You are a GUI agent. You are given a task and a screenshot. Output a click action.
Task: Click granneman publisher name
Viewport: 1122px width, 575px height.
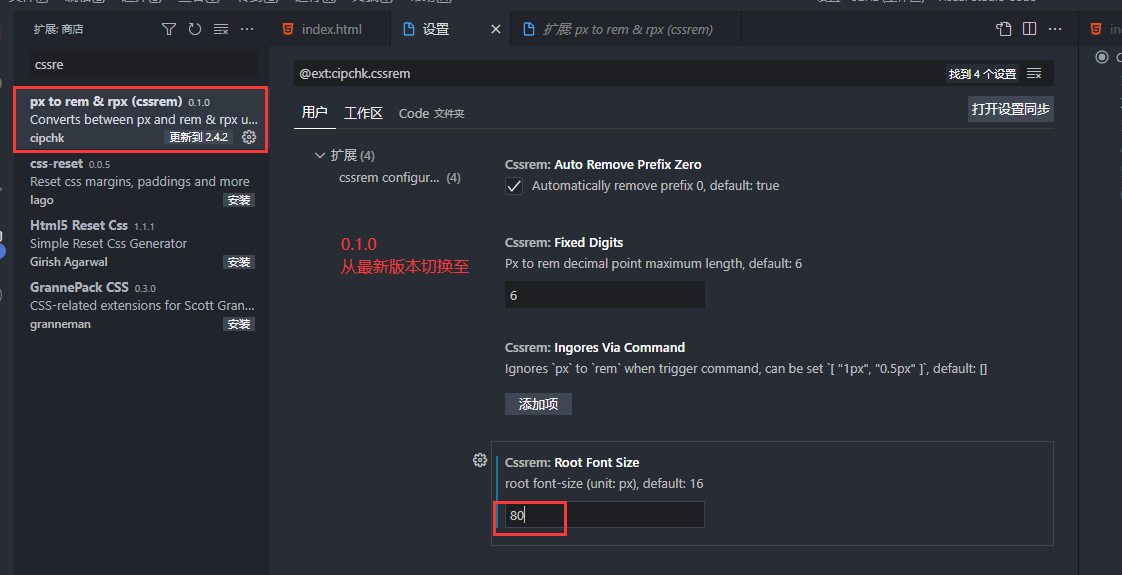click(60, 324)
